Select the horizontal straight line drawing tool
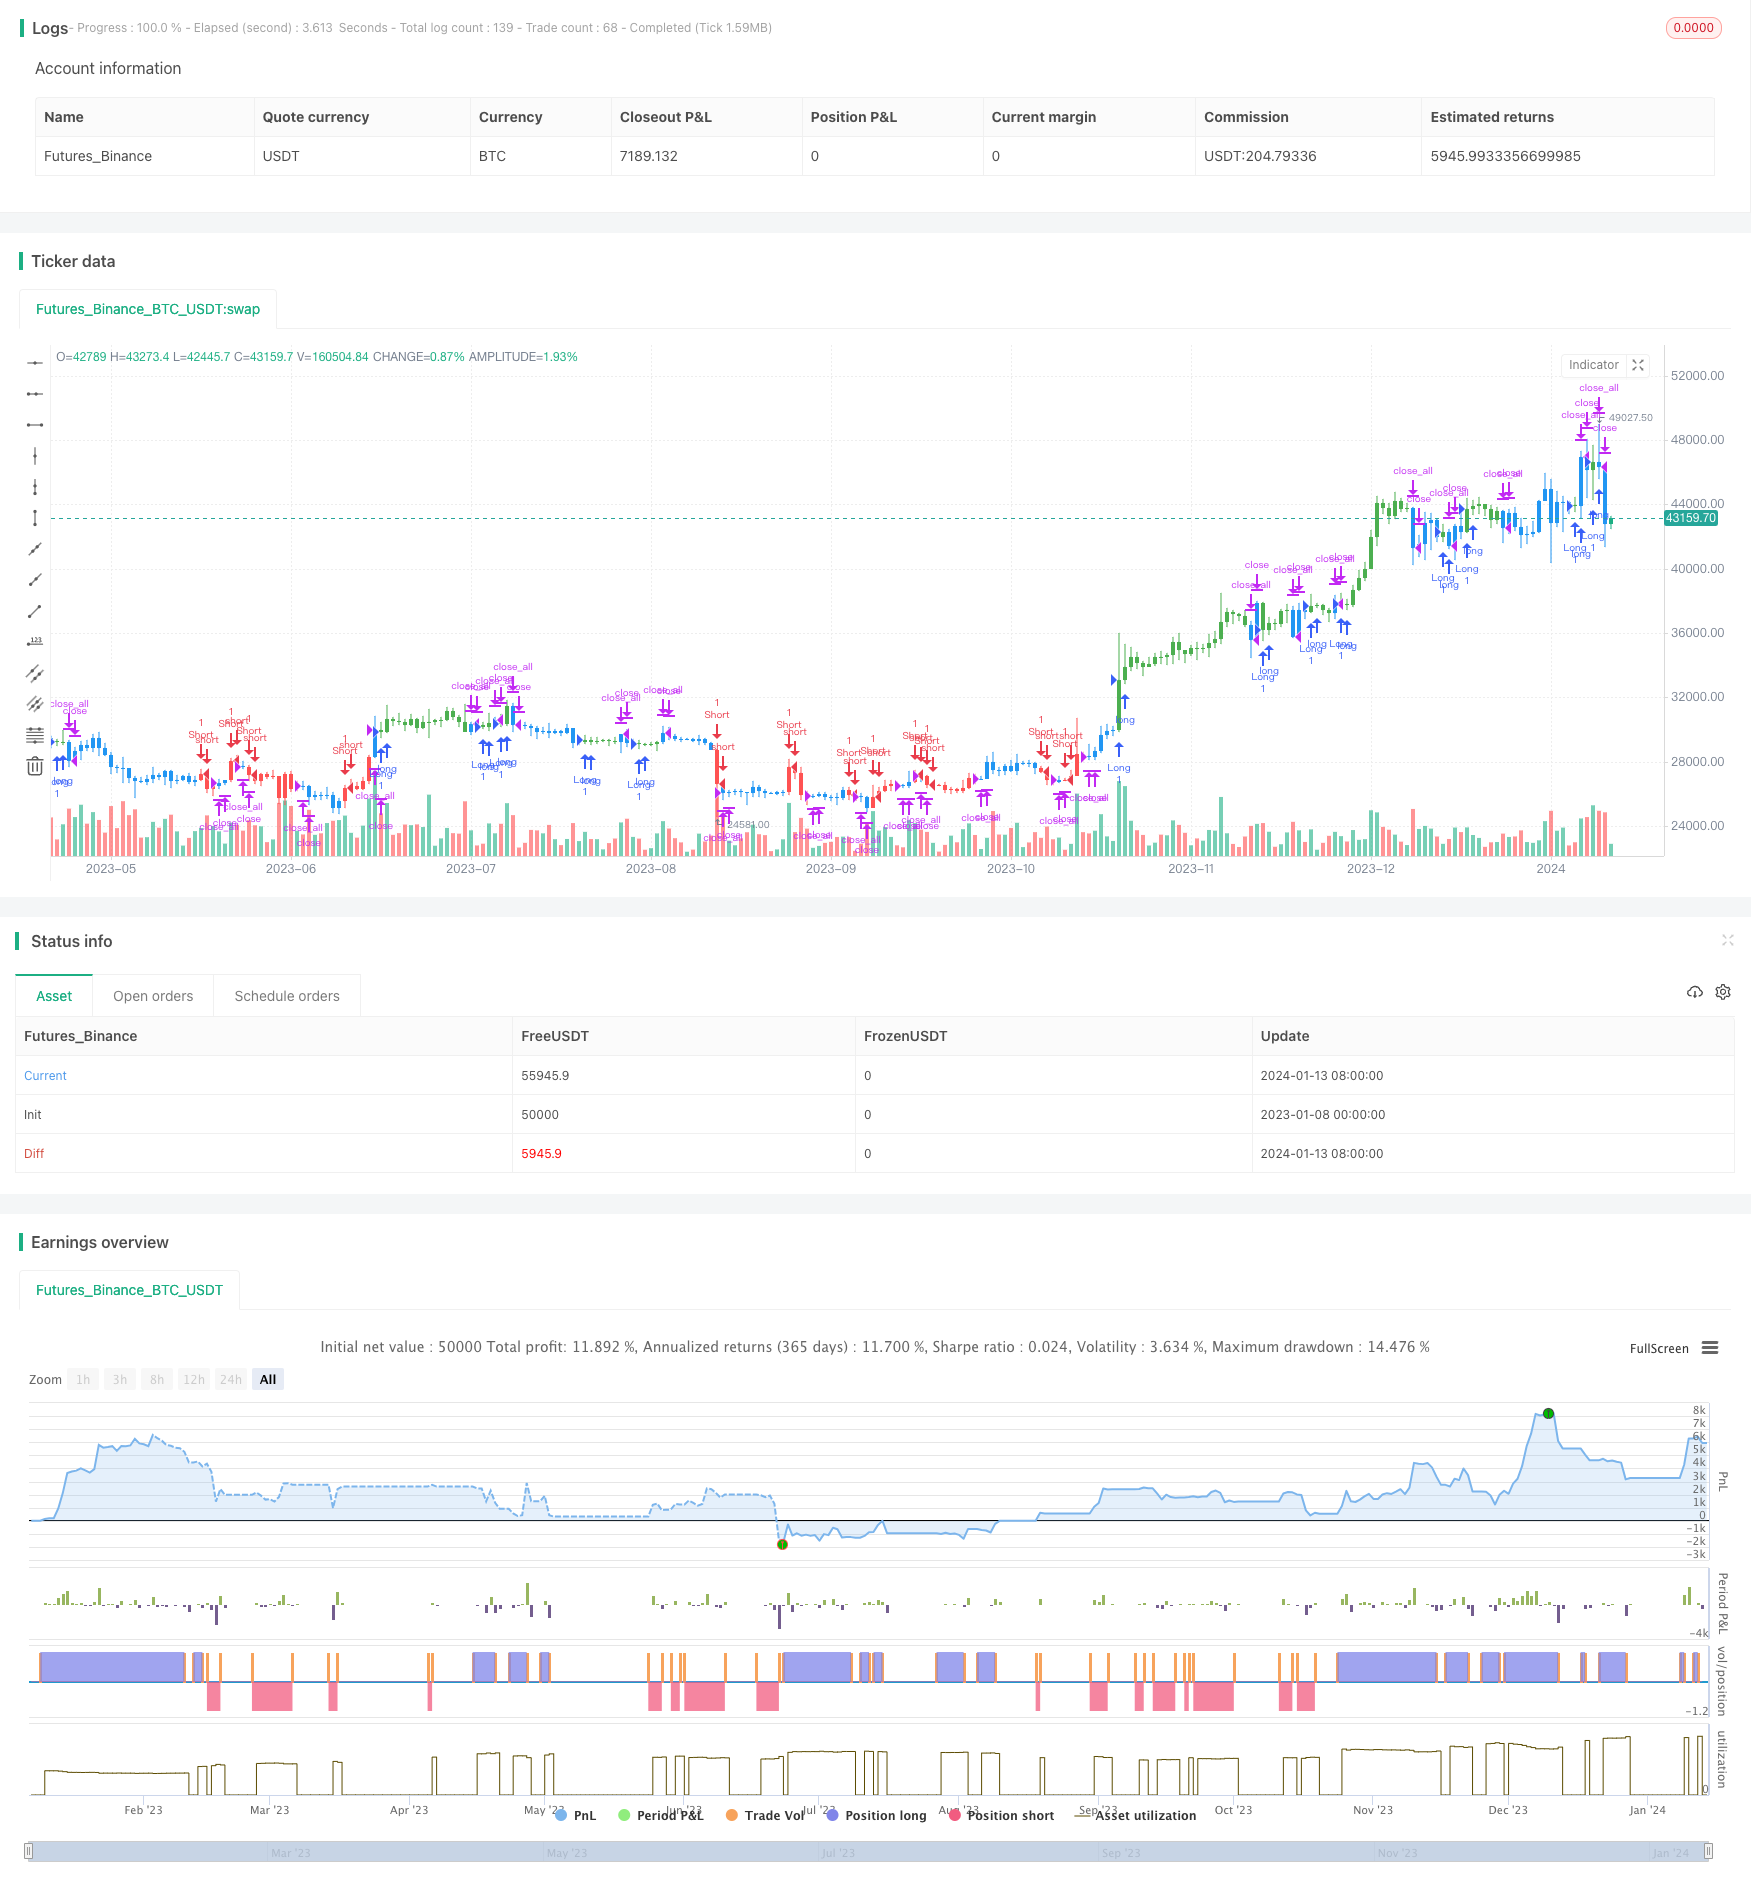Image resolution: width=1751 pixels, height=1890 pixels. [35, 363]
